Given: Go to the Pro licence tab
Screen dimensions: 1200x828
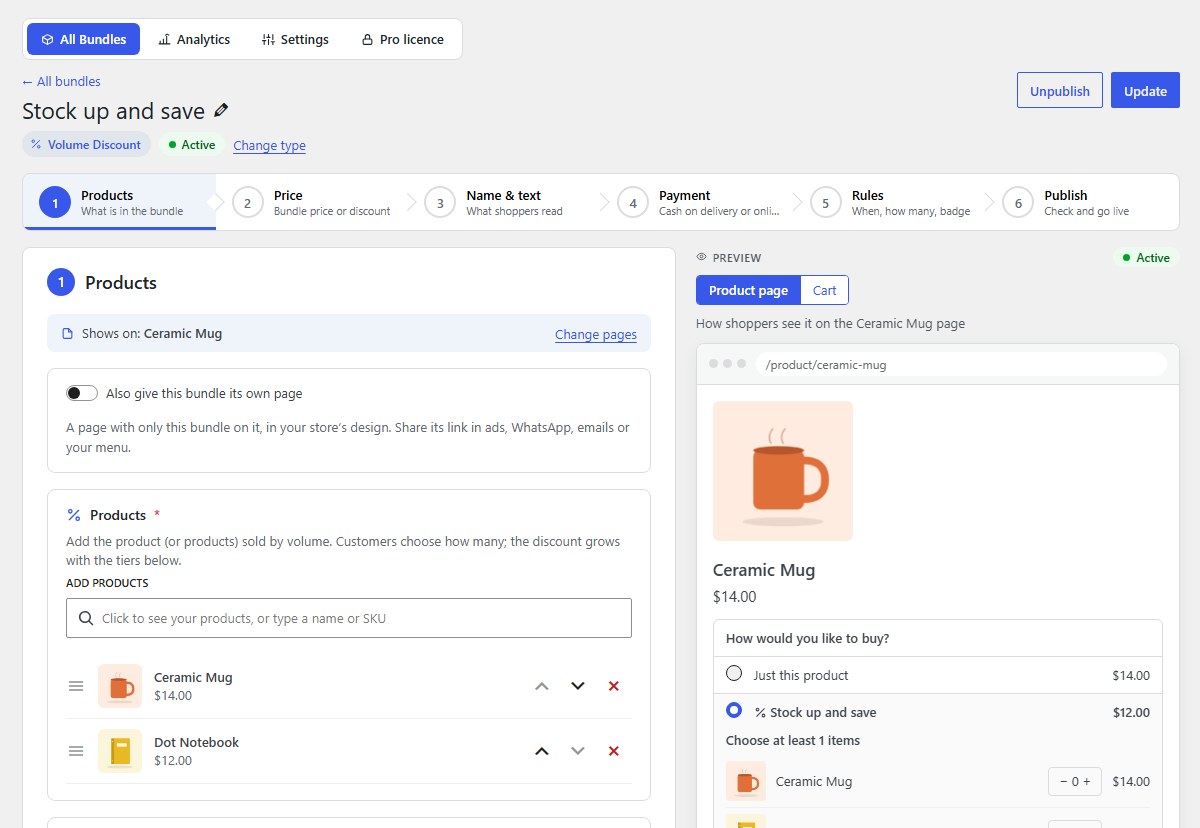Looking at the screenshot, I should (x=402, y=39).
